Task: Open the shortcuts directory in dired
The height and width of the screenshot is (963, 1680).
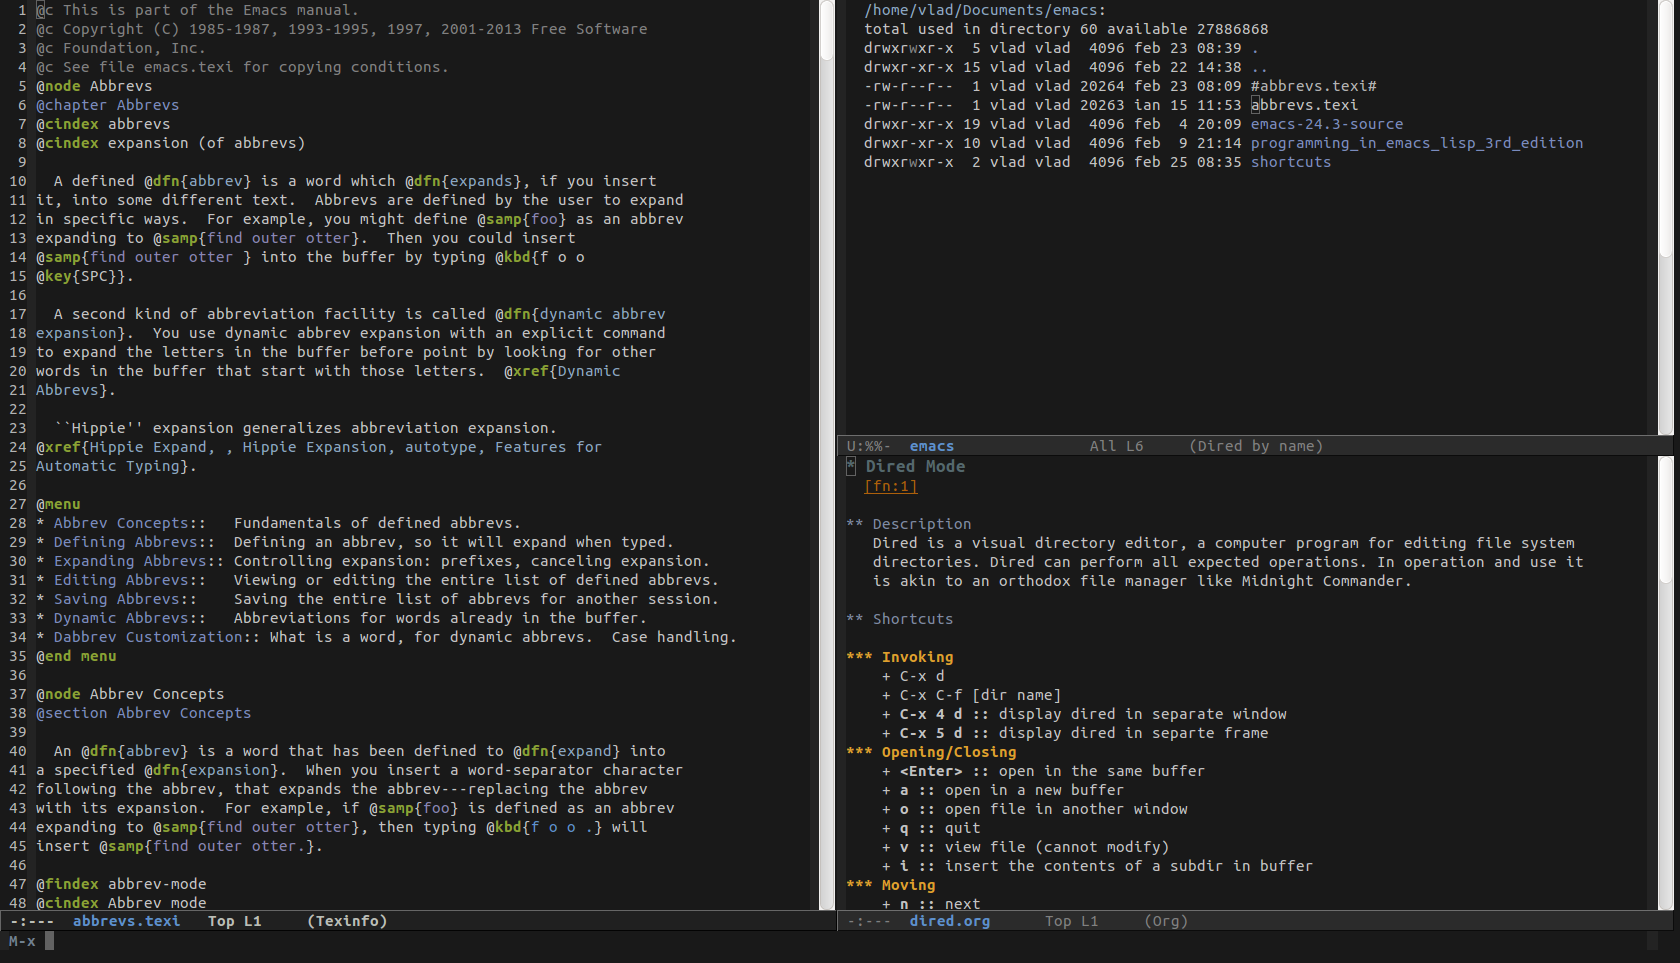Action: (x=1291, y=162)
